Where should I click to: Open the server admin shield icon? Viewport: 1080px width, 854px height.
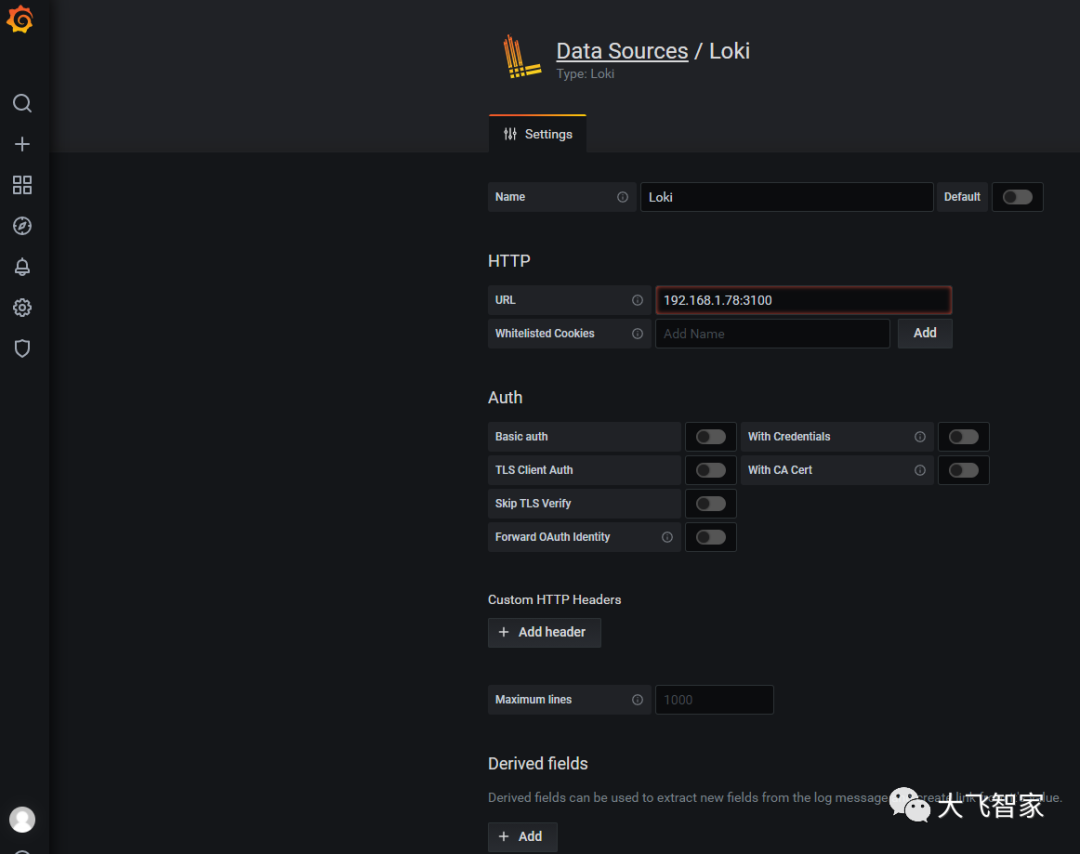[x=22, y=348]
